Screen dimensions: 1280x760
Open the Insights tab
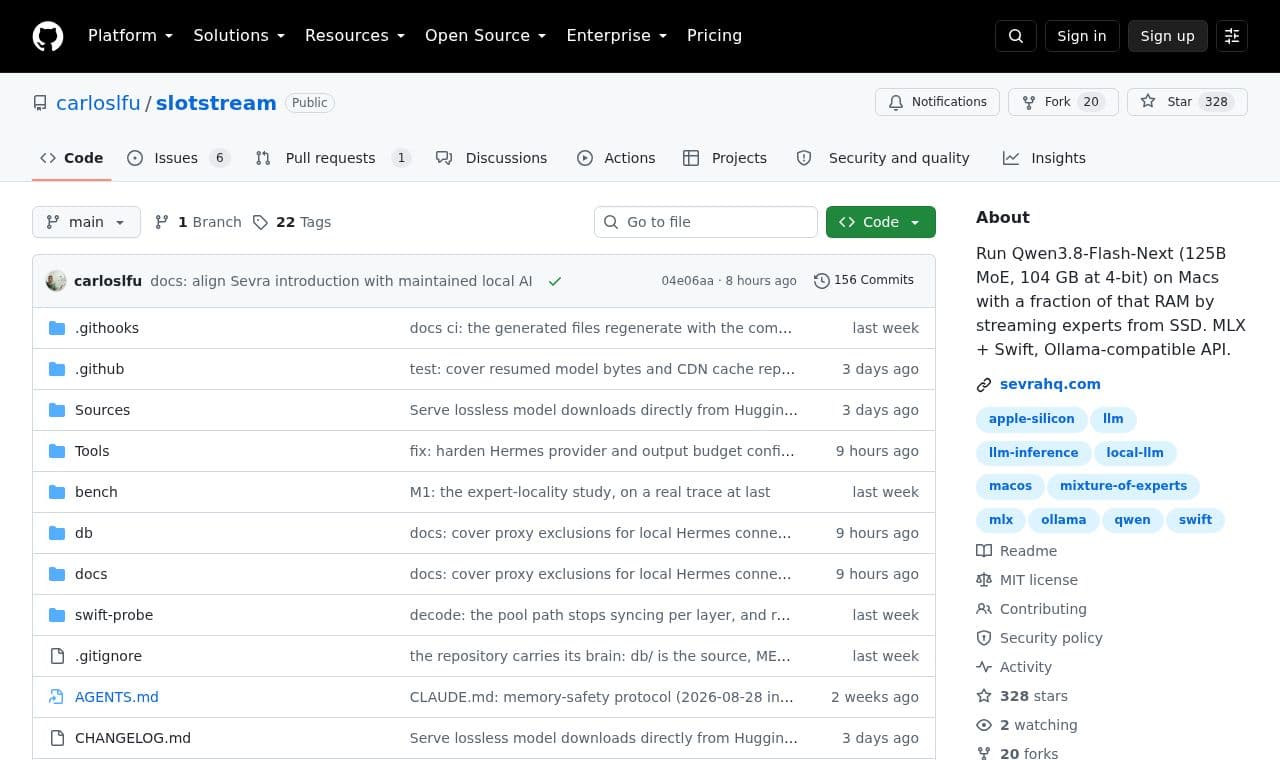(x=1044, y=158)
